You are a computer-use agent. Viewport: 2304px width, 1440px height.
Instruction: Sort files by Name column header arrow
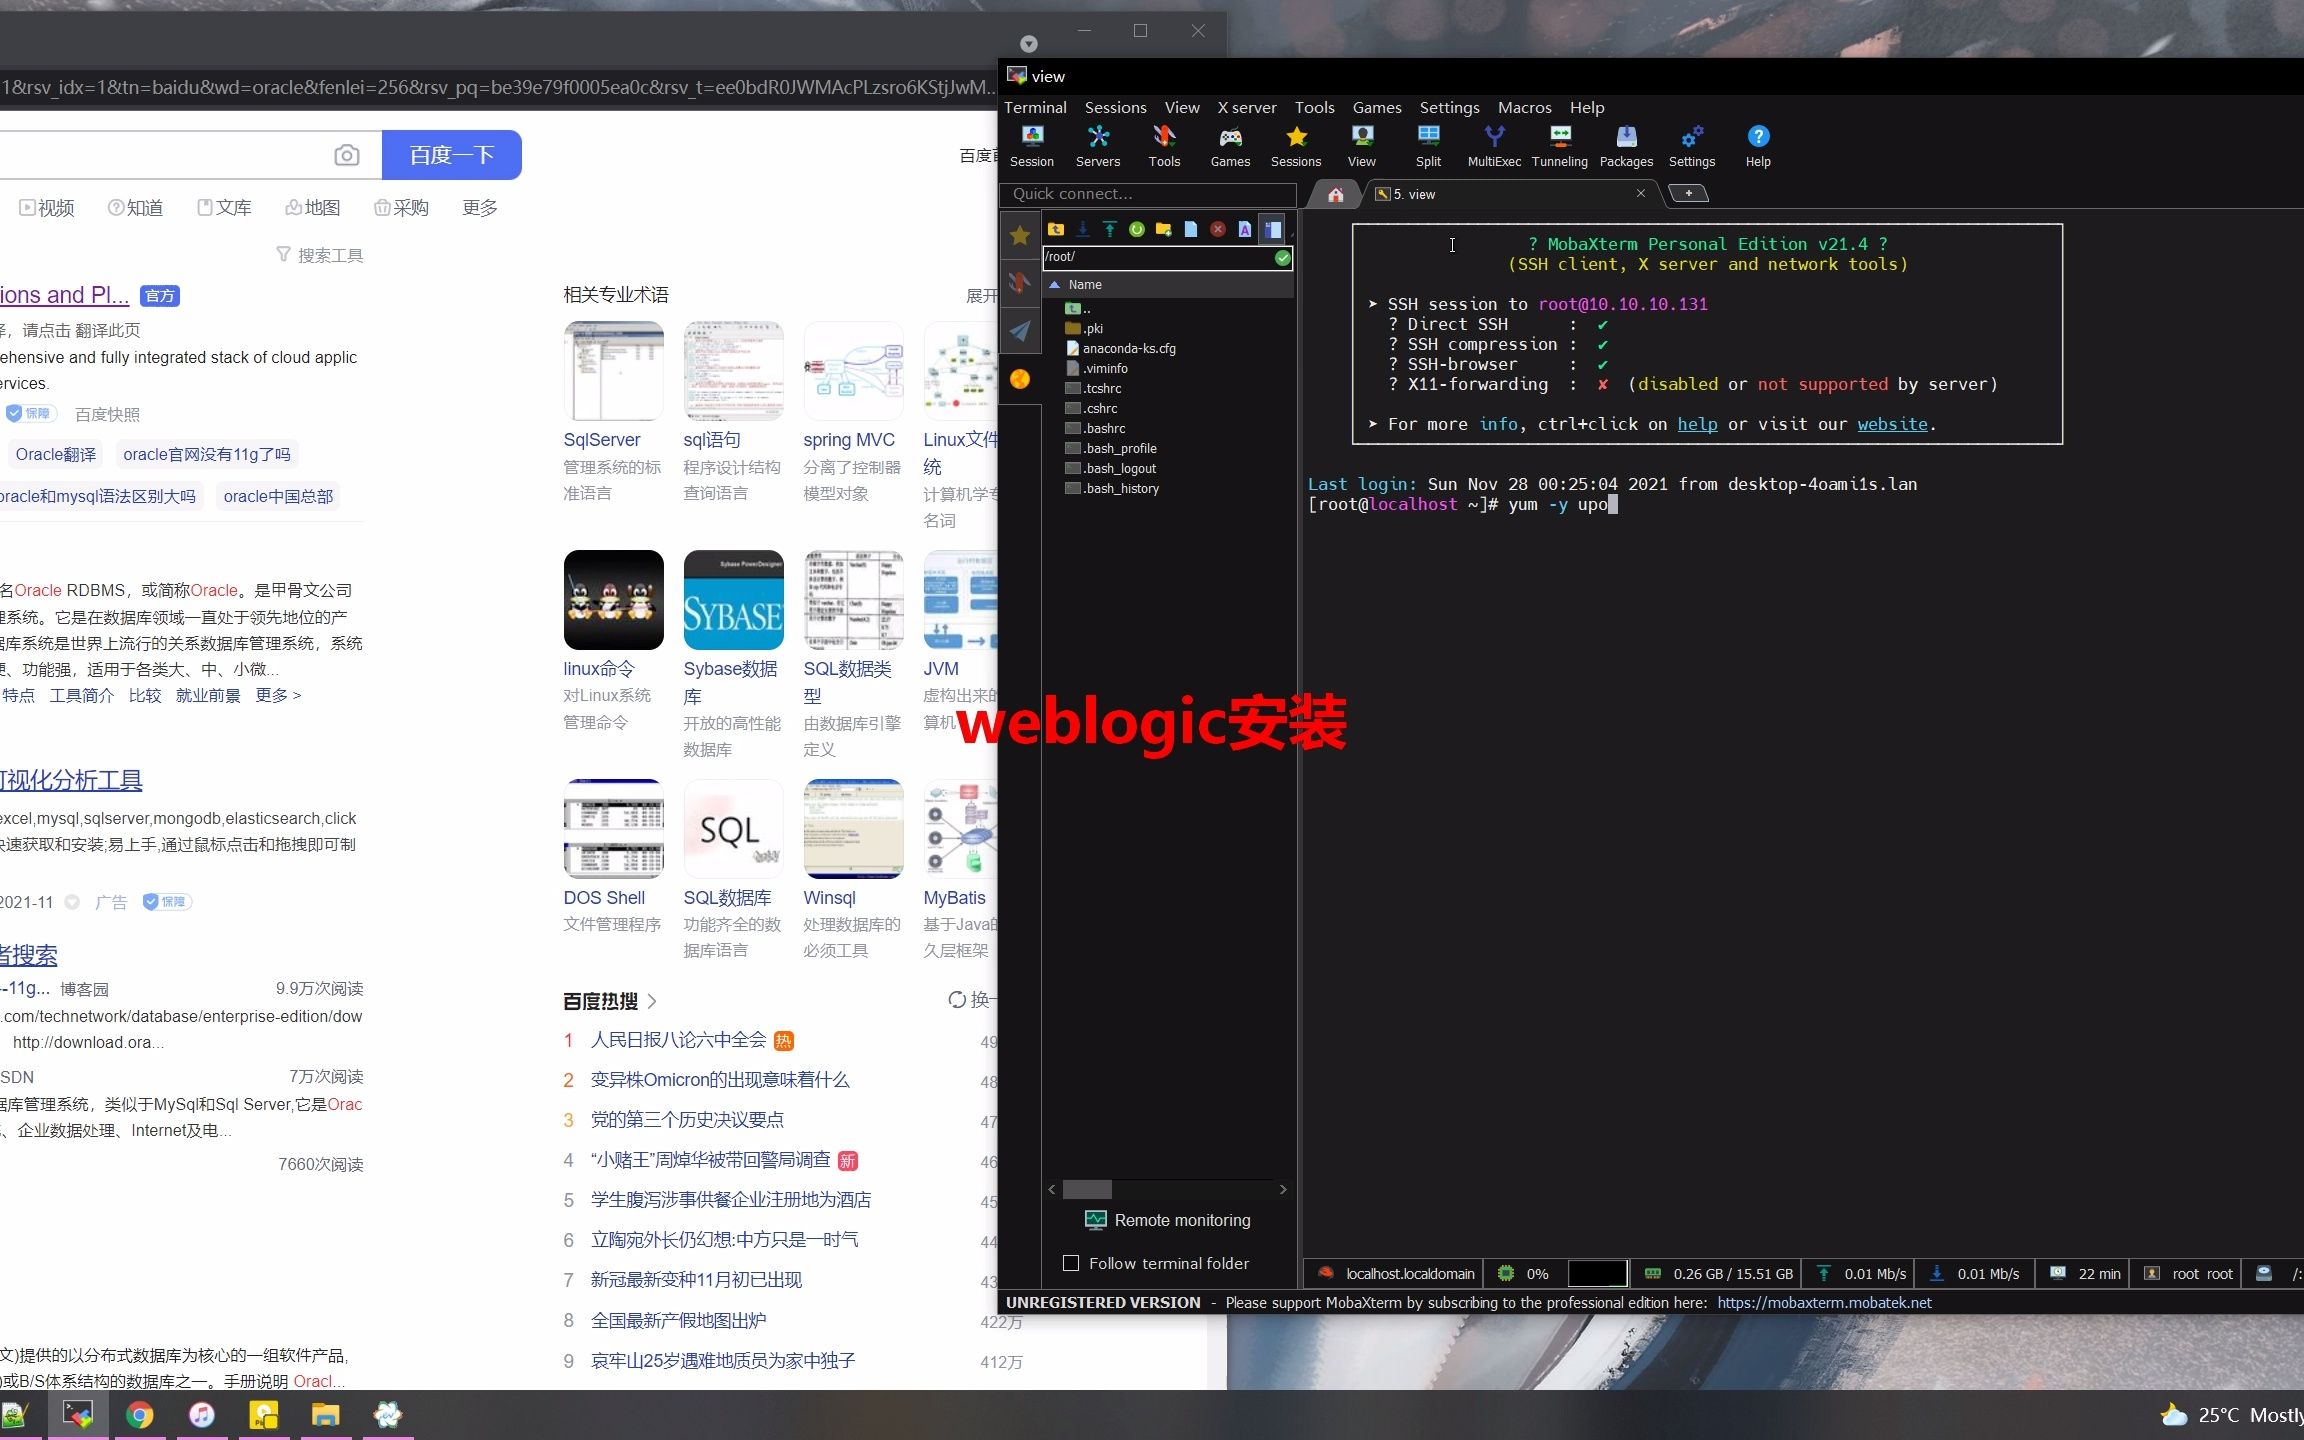[x=1054, y=285]
